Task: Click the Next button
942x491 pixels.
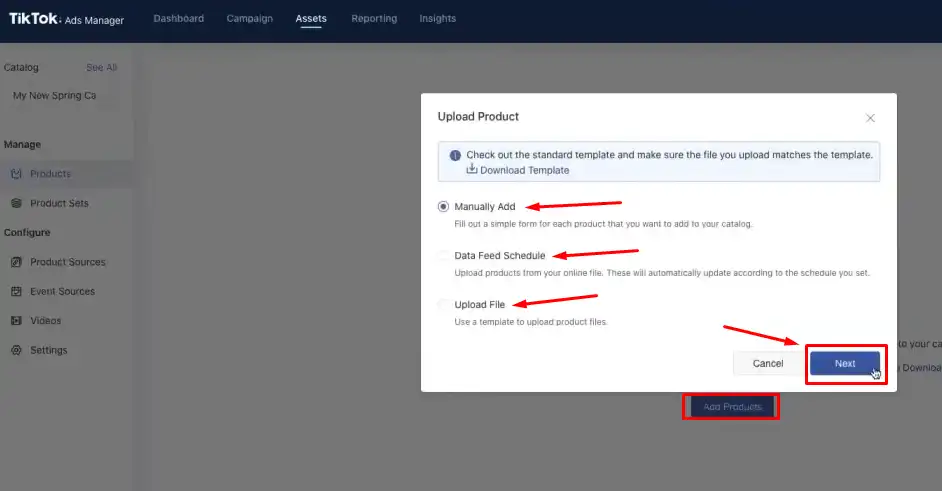Action: point(845,364)
